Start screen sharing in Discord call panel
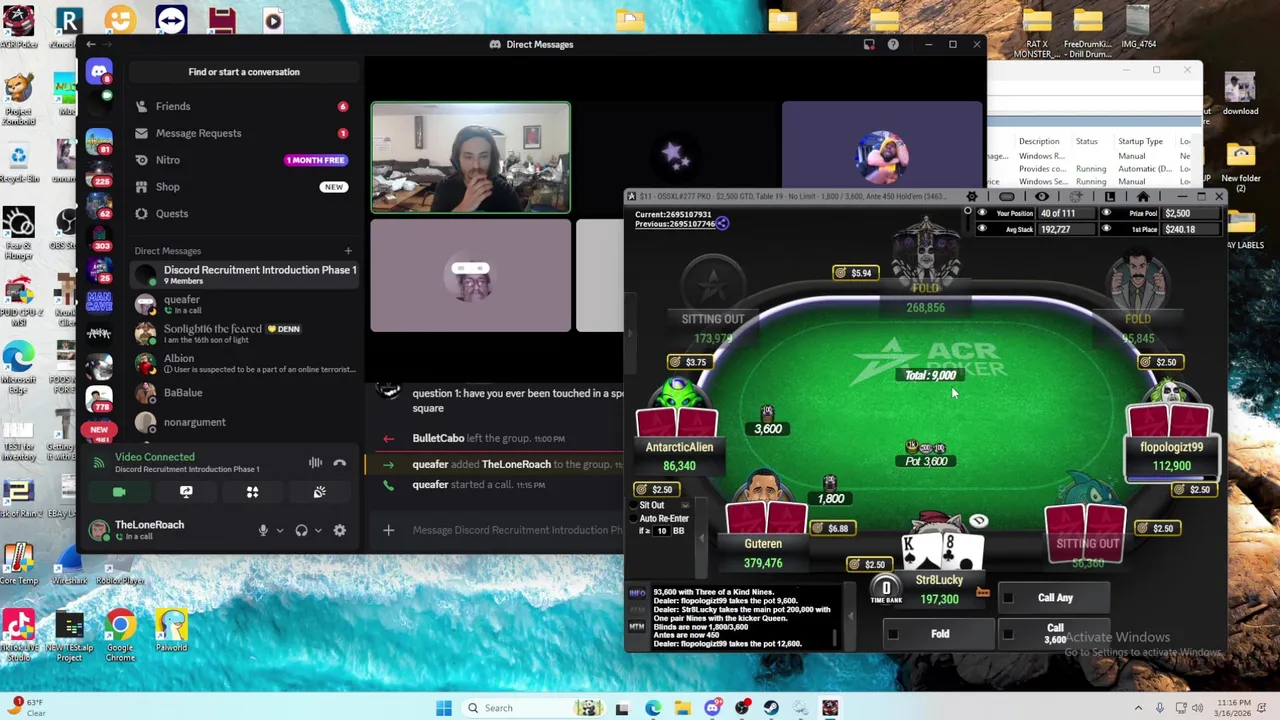This screenshot has height=720, width=1280. [x=186, y=492]
